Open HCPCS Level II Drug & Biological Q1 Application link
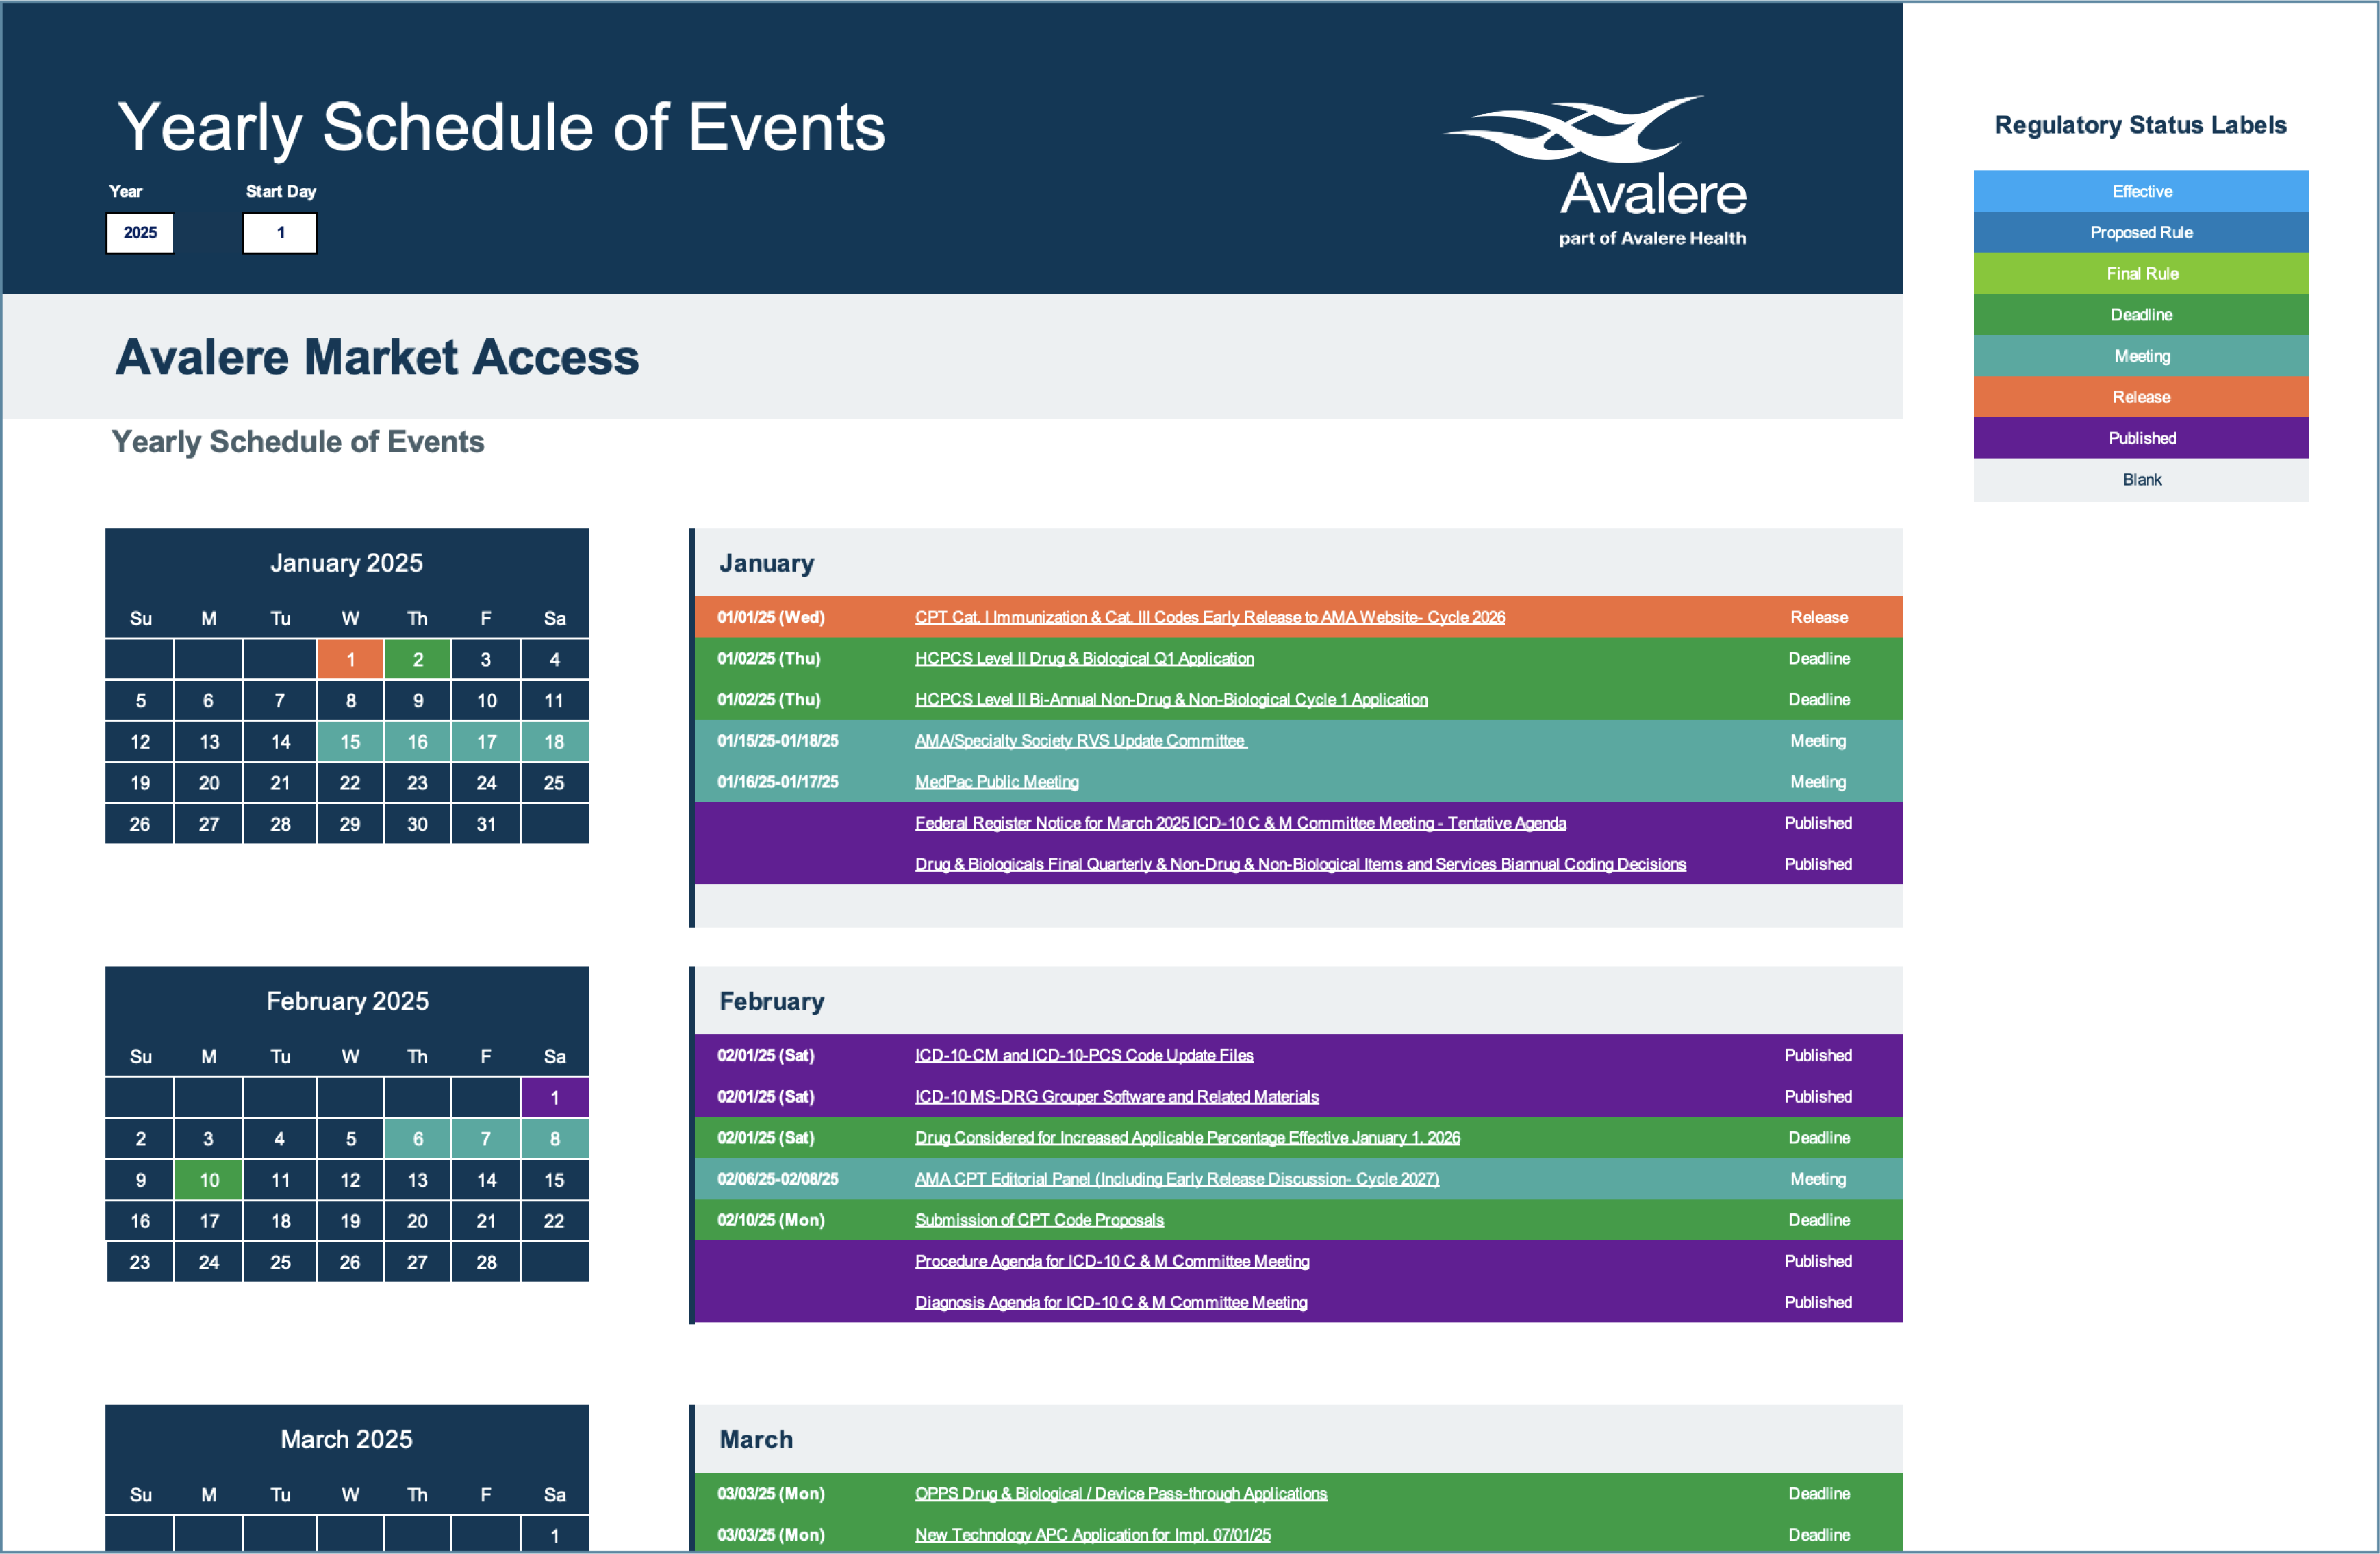Image resolution: width=2380 pixels, height=1554 pixels. pyautogui.click(x=1084, y=658)
